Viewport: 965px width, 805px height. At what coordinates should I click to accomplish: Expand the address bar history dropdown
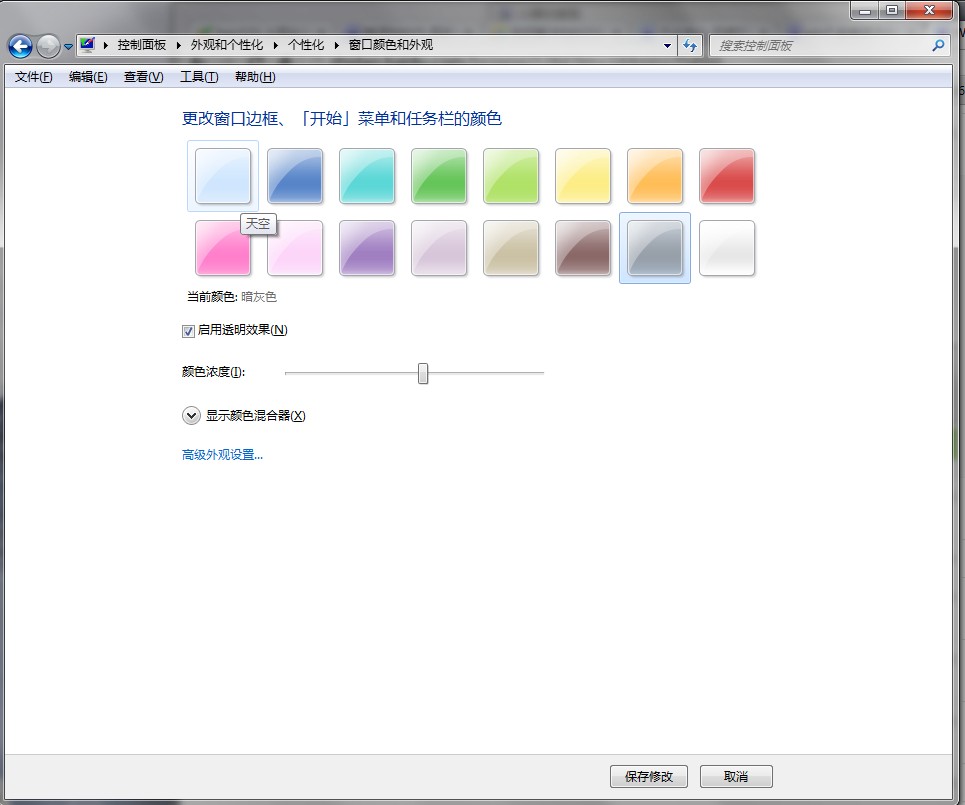(667, 46)
